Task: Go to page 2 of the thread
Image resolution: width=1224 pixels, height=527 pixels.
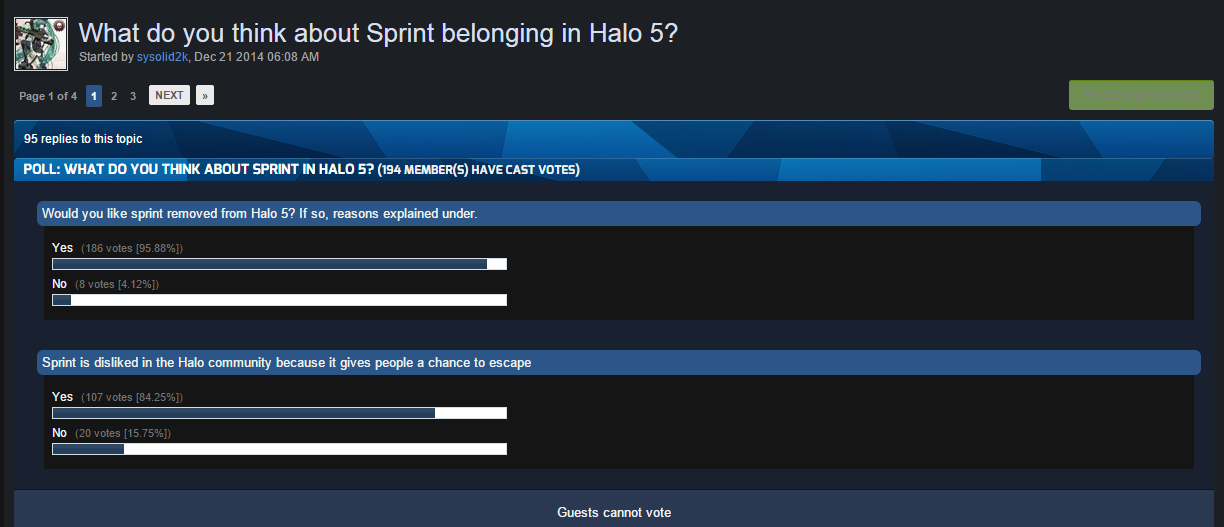Action: pos(114,96)
